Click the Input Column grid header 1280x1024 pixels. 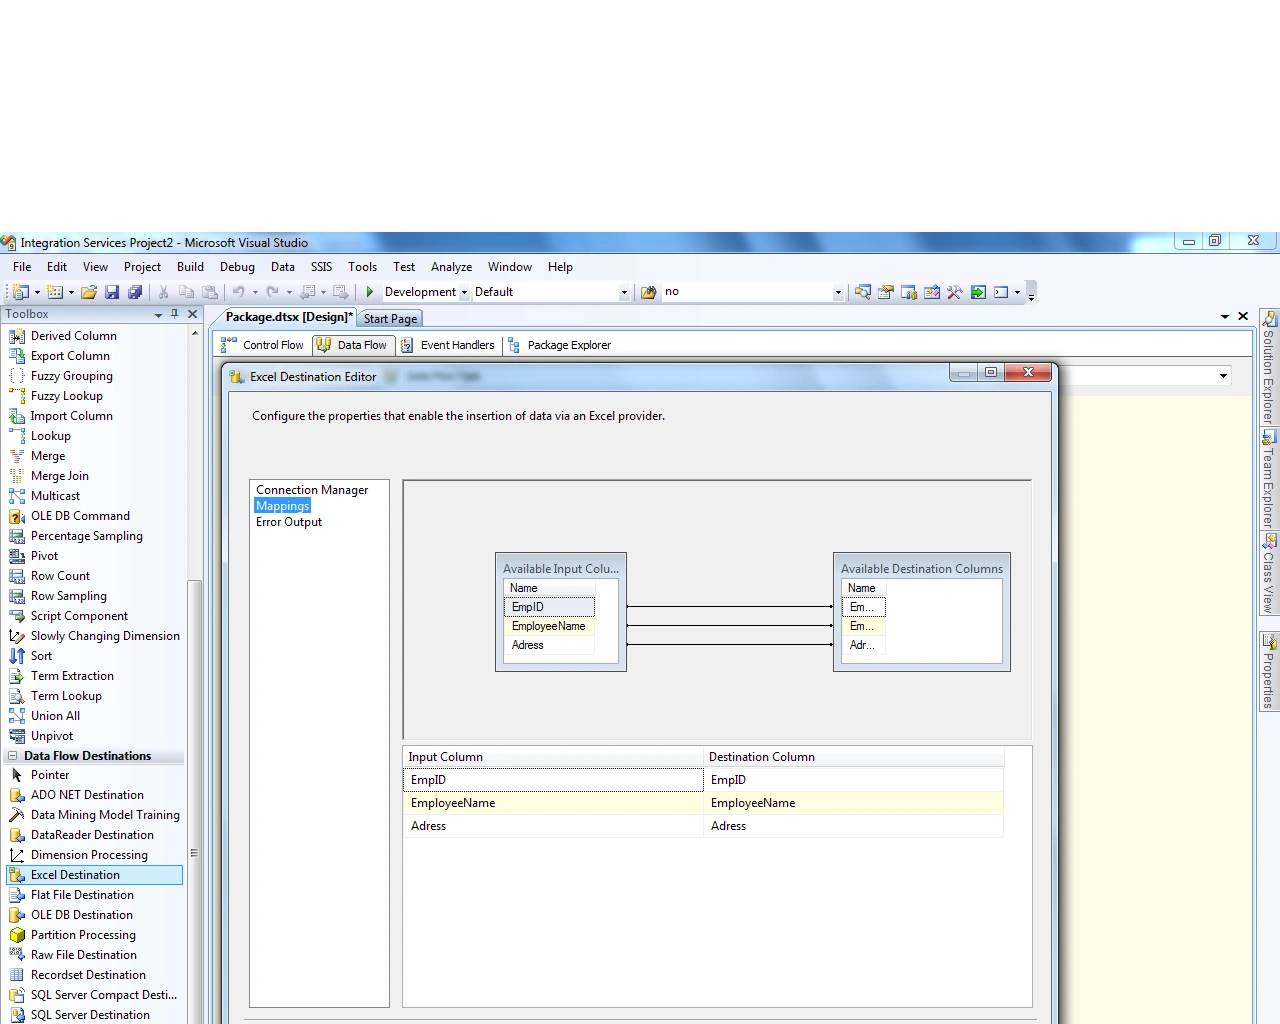click(553, 757)
